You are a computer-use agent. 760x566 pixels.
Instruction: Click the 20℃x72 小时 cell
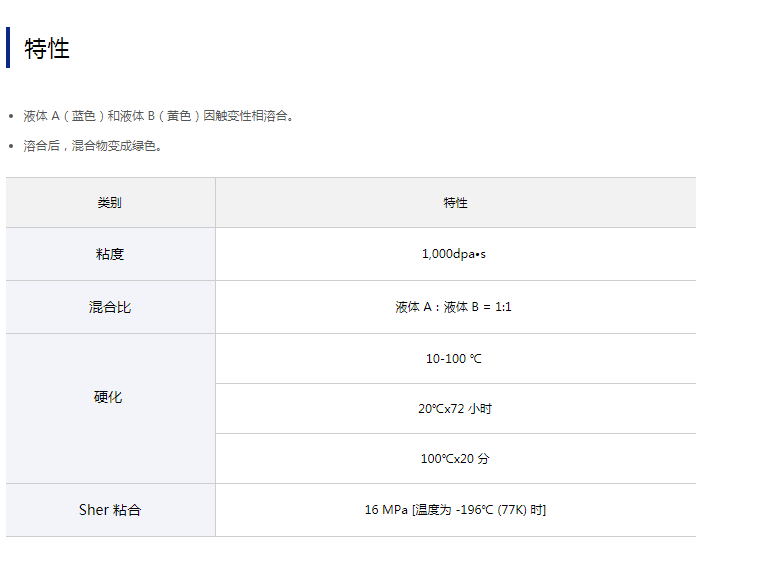click(455, 409)
